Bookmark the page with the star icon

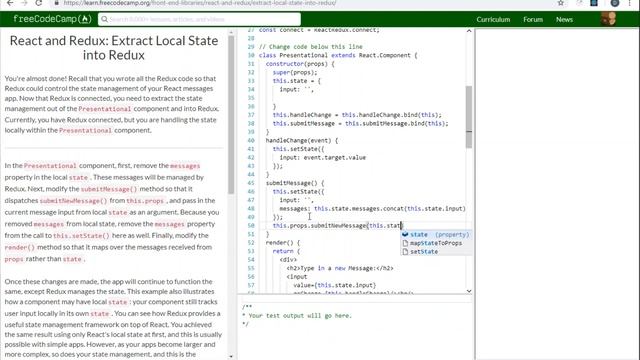click(x=561, y=3)
